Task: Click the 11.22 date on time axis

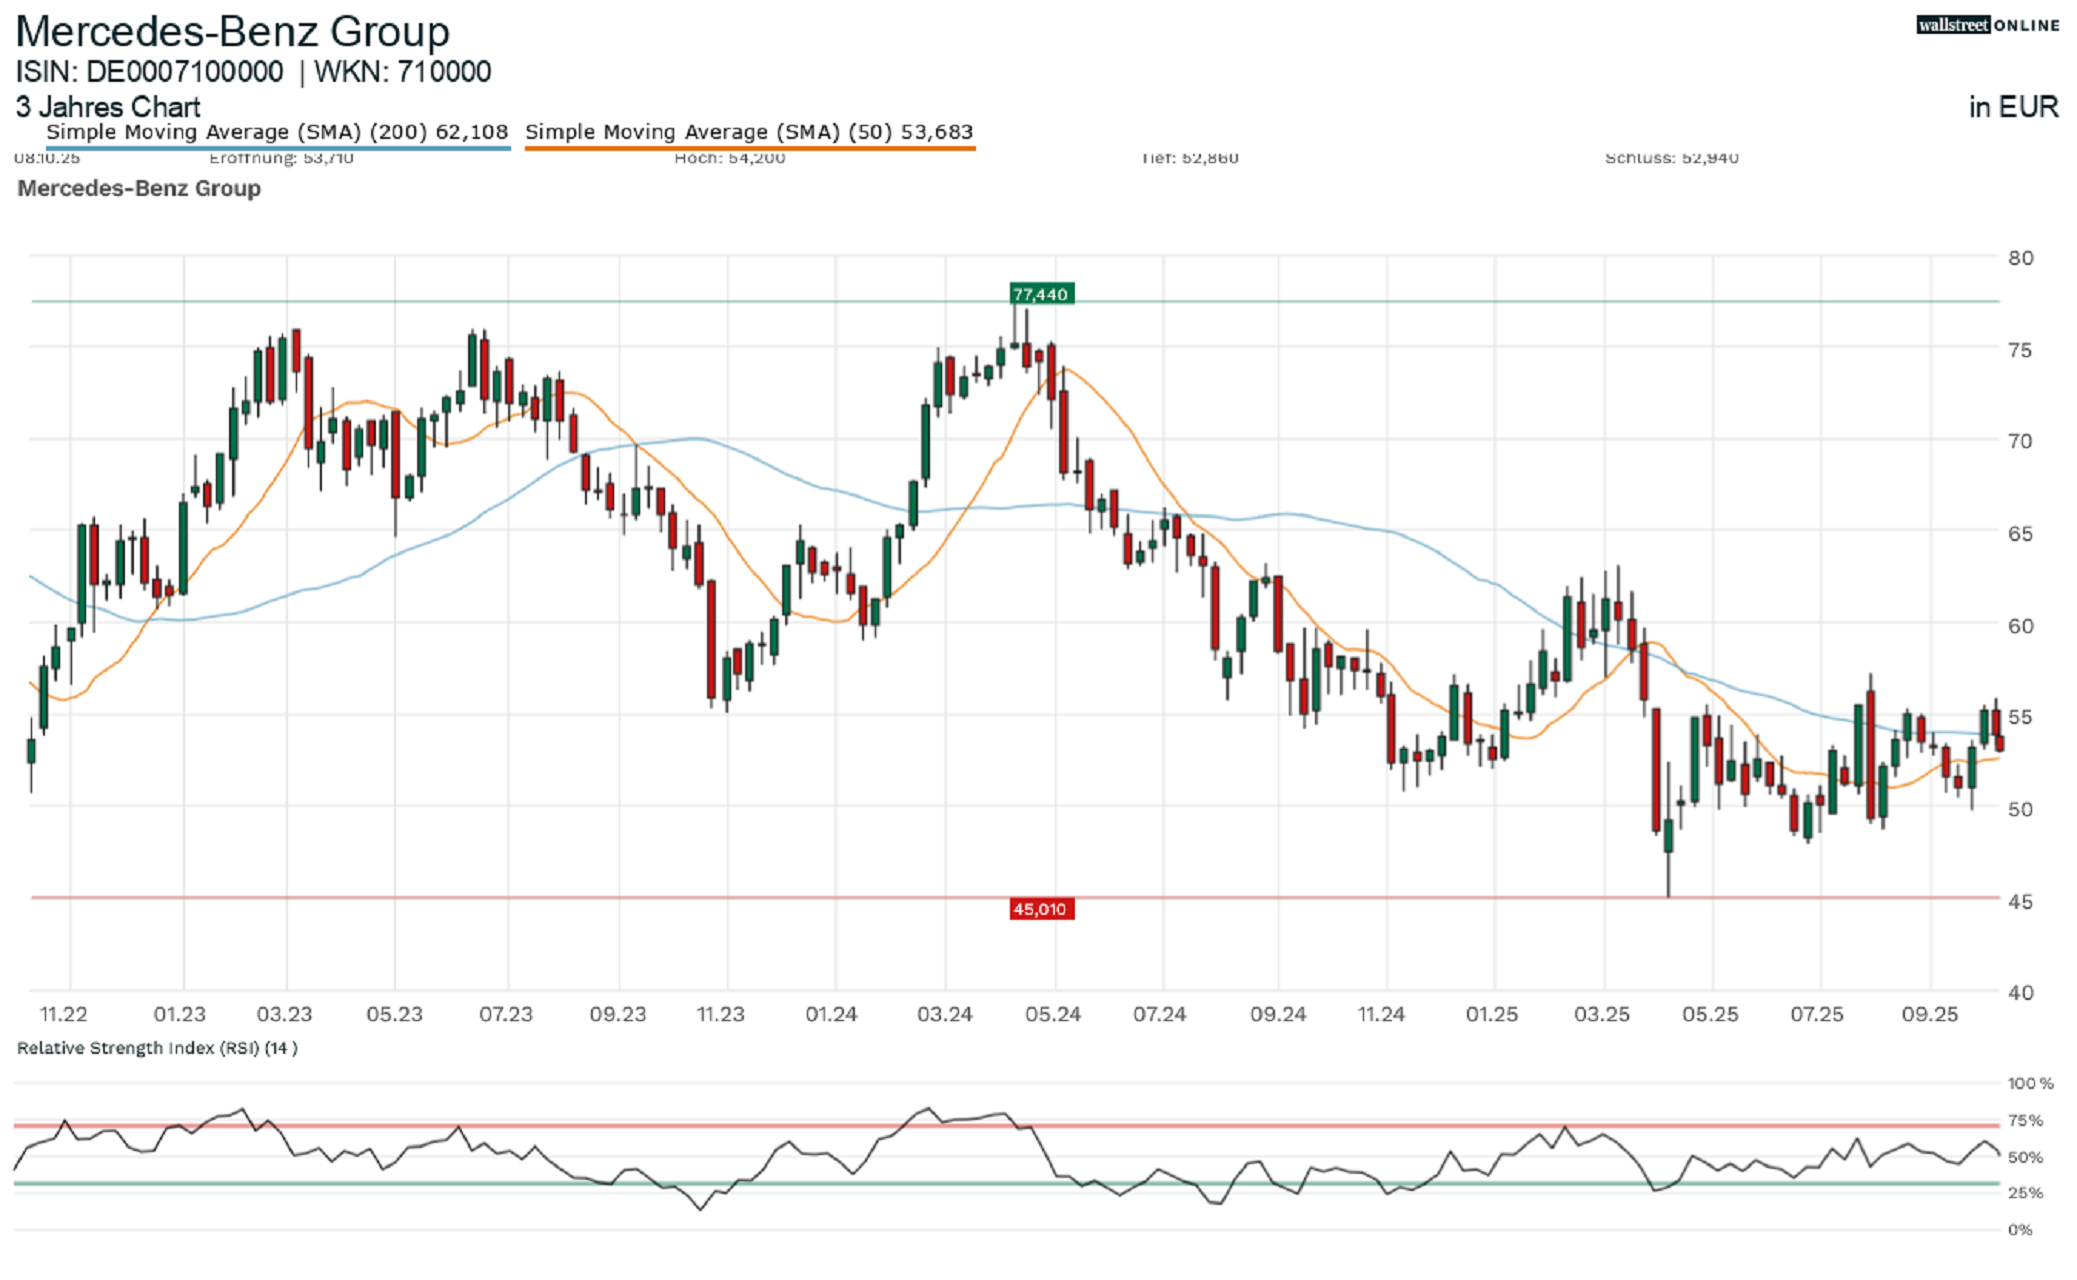Action: coord(63,1014)
